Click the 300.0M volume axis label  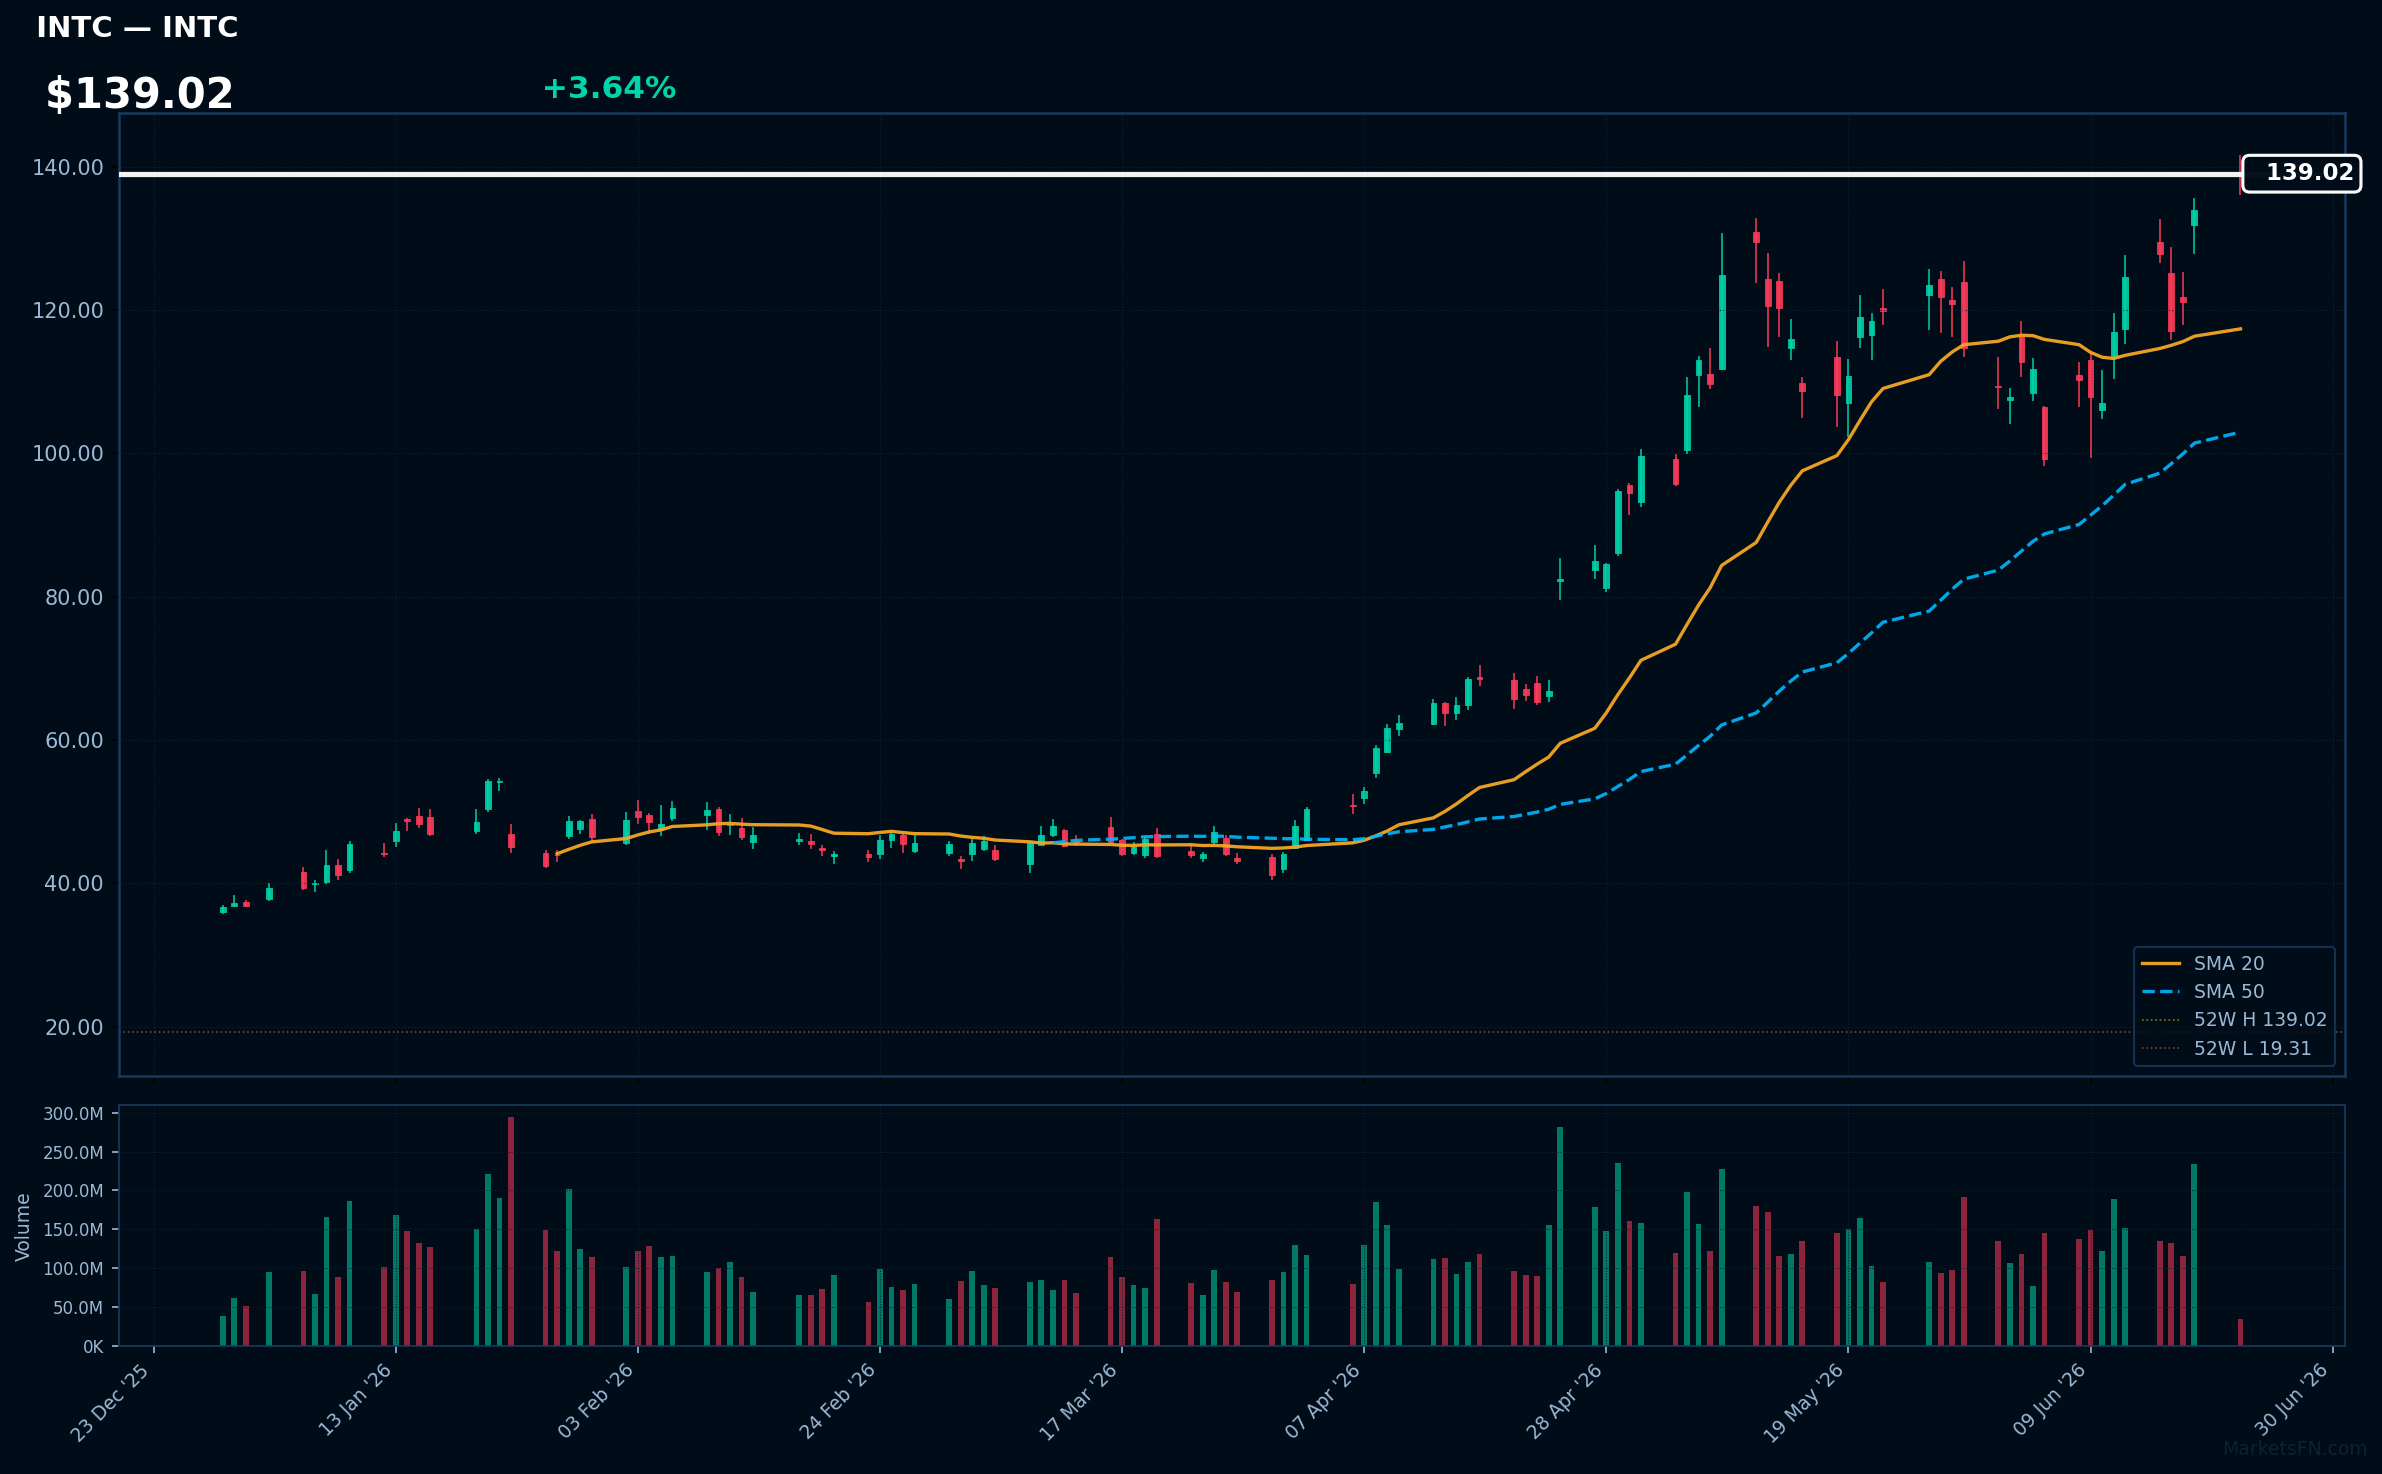tap(73, 1114)
